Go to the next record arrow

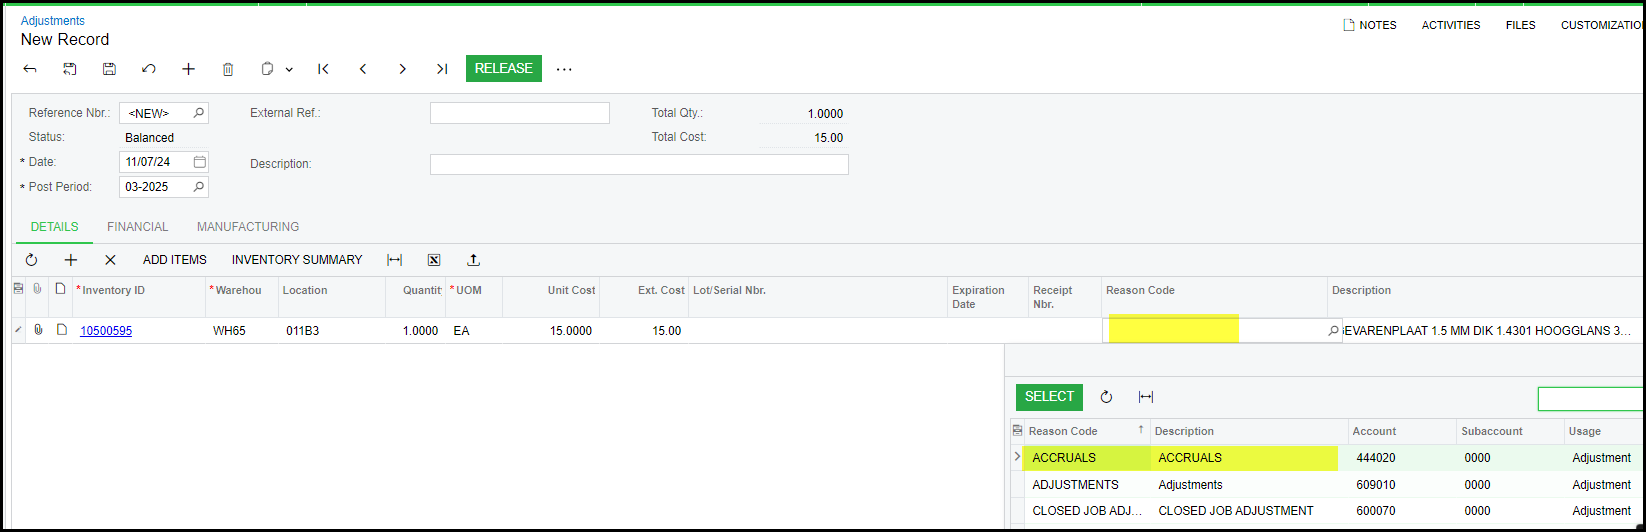coord(402,69)
